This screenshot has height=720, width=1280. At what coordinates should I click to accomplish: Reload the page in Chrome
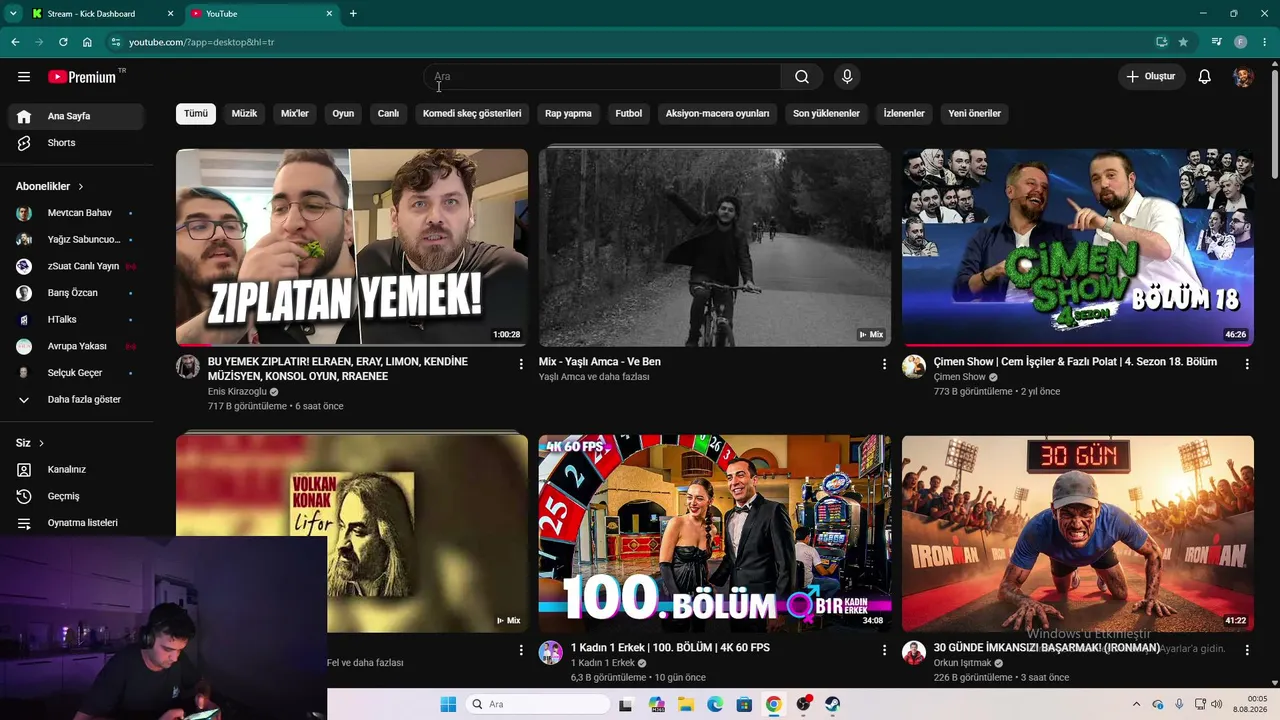click(63, 42)
